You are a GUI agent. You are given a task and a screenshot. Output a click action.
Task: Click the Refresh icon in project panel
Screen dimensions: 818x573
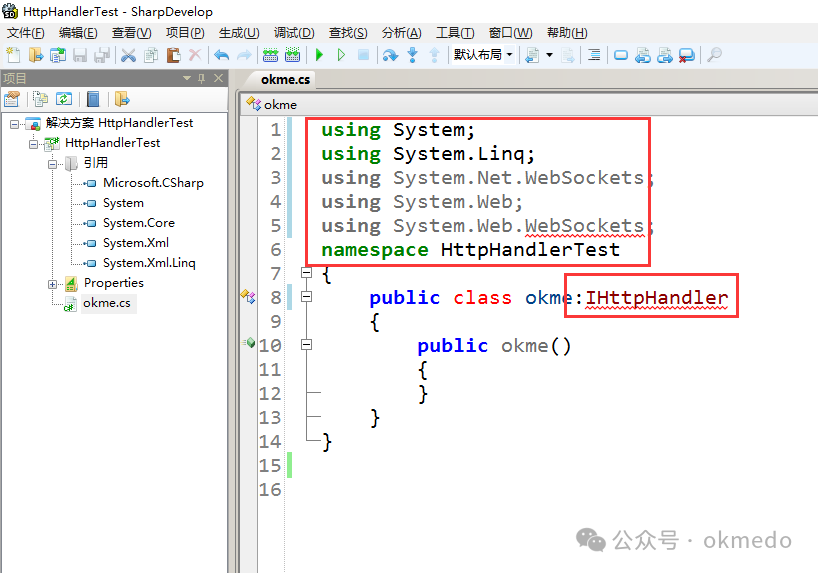[x=64, y=99]
